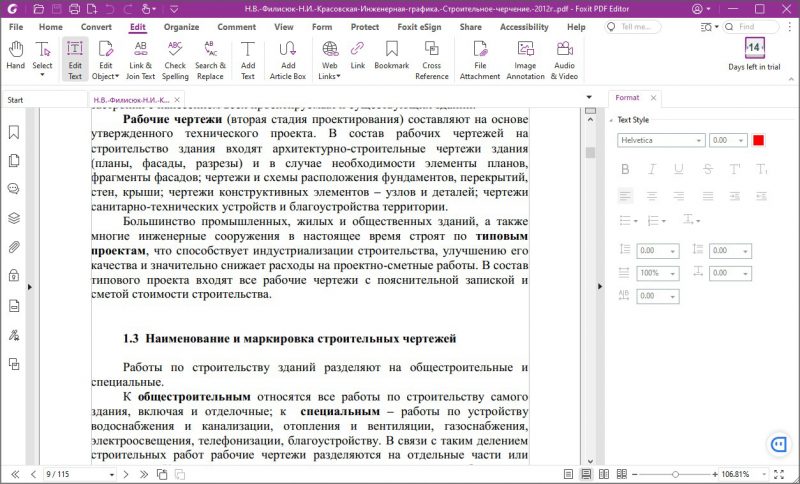Switch to single page view mode
The height and width of the screenshot is (484, 800).
tap(568, 474)
